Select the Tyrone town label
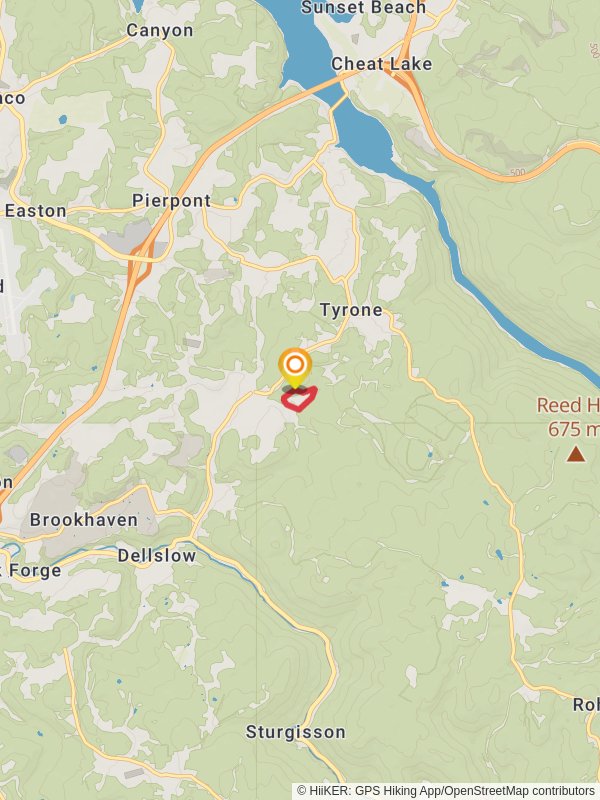600x800 pixels. [351, 310]
